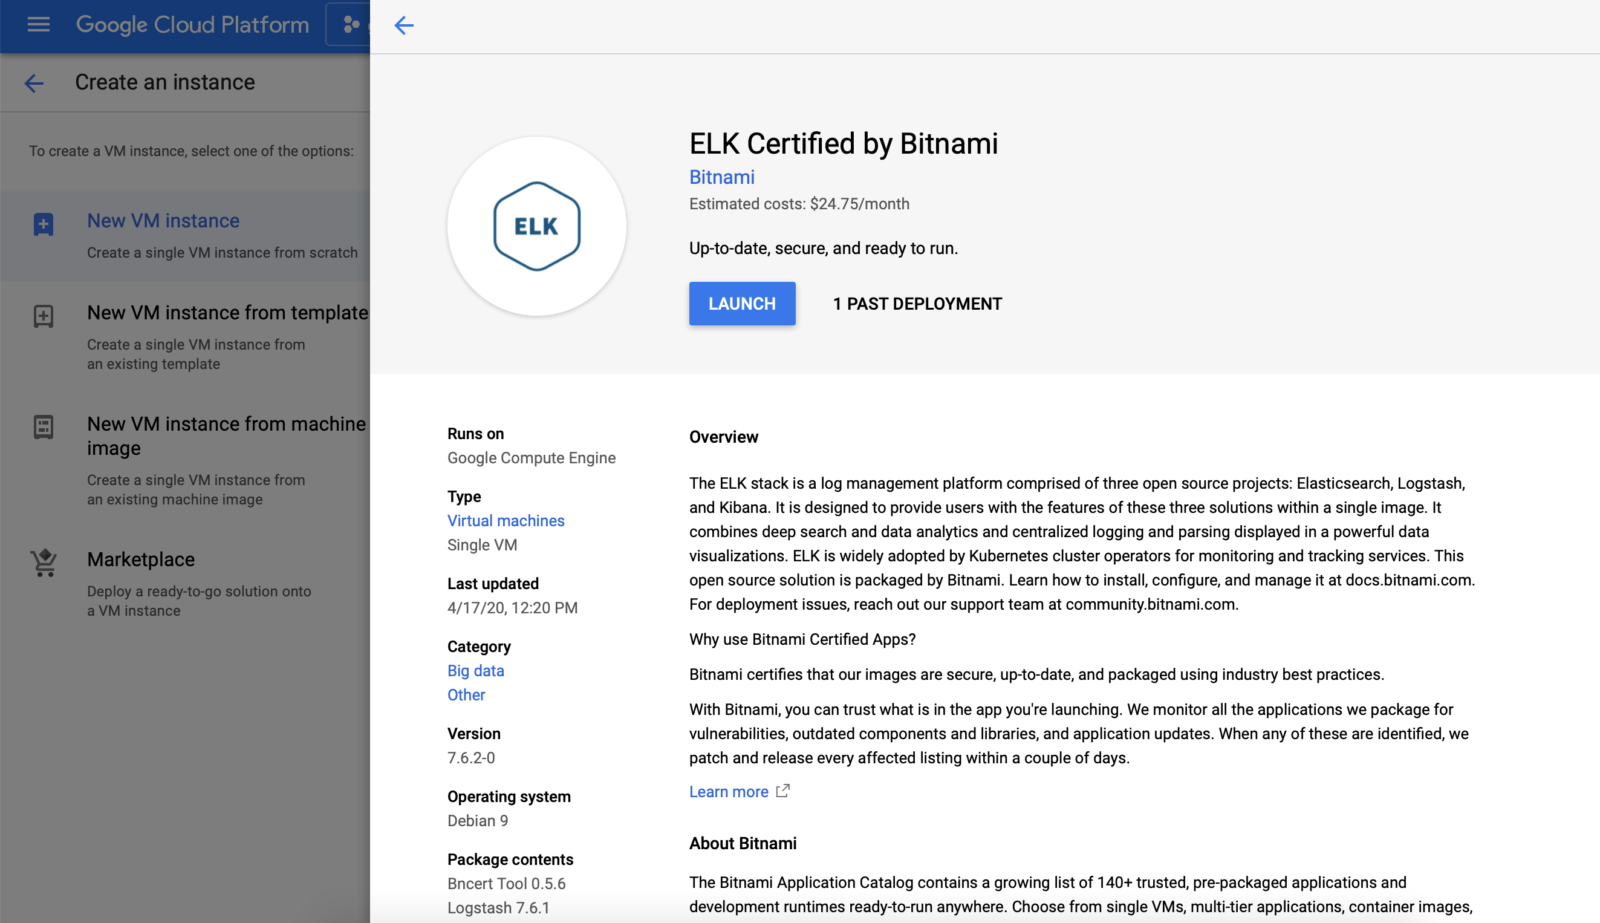Click the Learn more external link icon
Image resolution: width=1600 pixels, height=923 pixels.
click(783, 791)
